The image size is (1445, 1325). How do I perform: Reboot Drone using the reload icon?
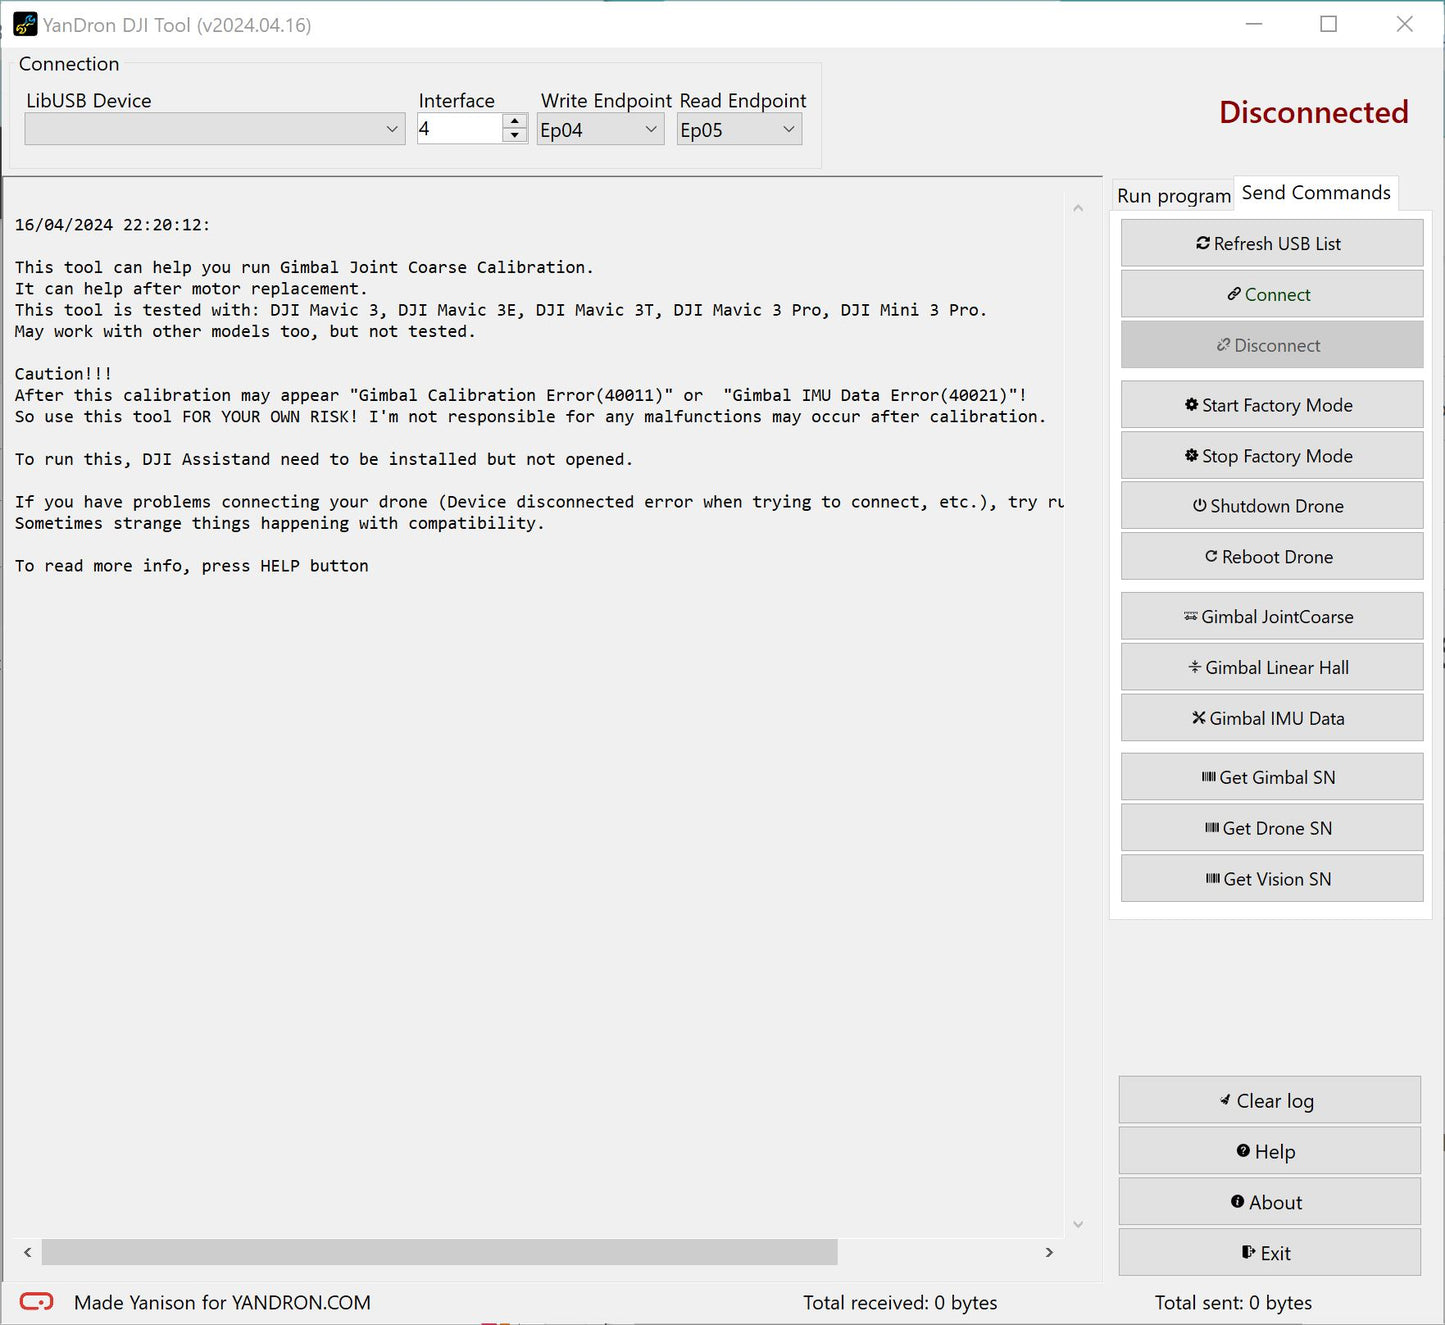1271,557
